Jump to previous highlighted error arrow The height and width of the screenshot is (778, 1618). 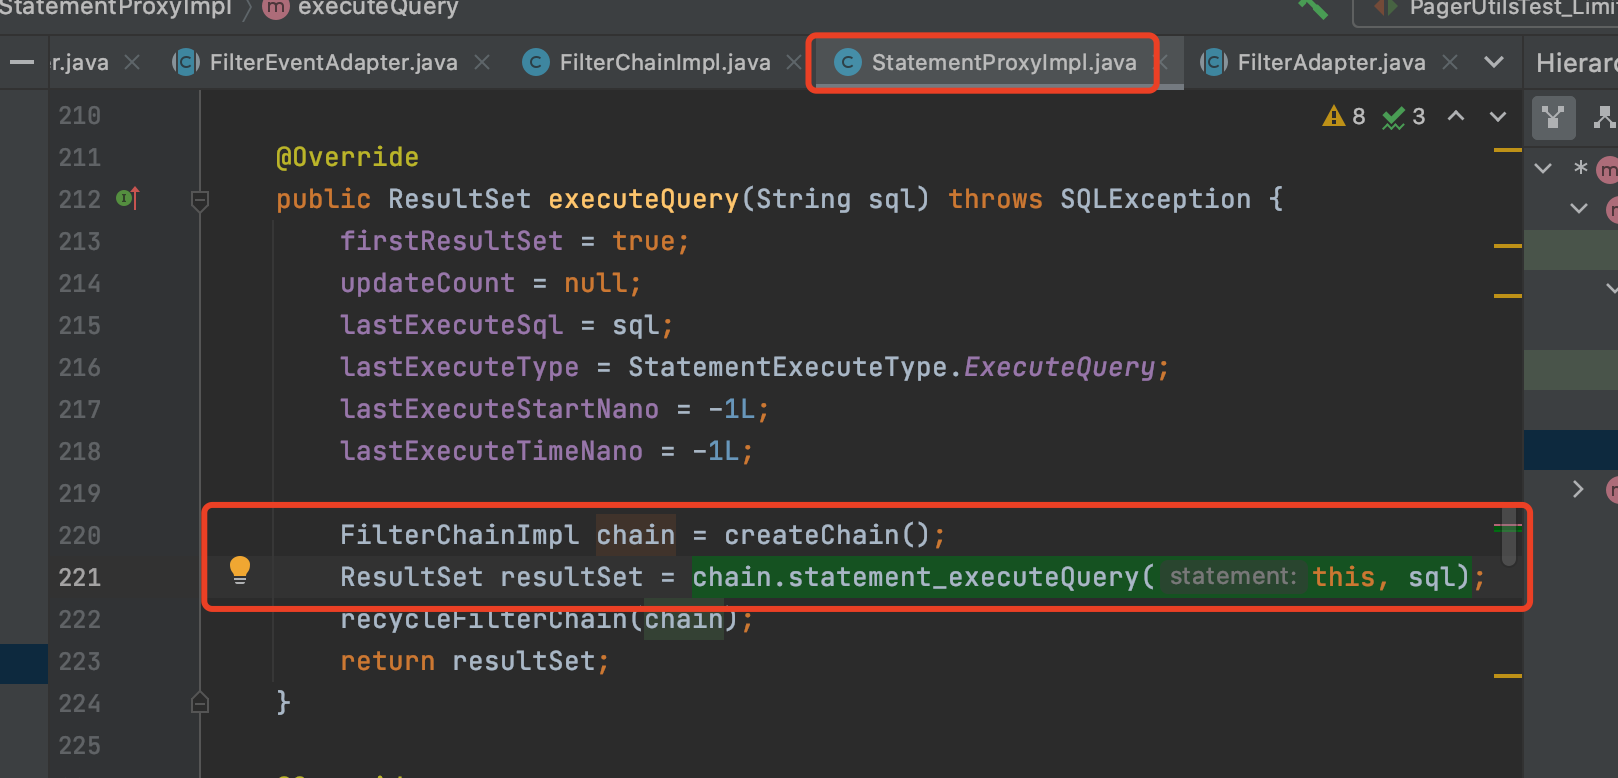click(x=1456, y=116)
